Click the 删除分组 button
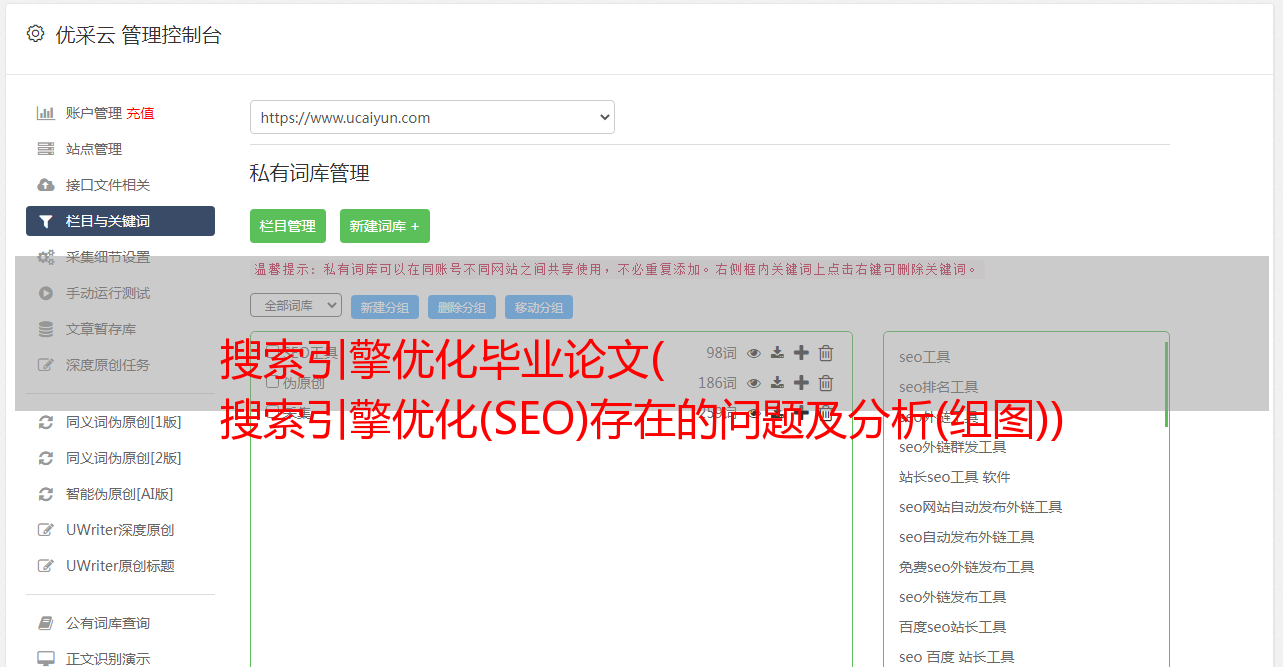The height and width of the screenshot is (667, 1283). point(462,307)
